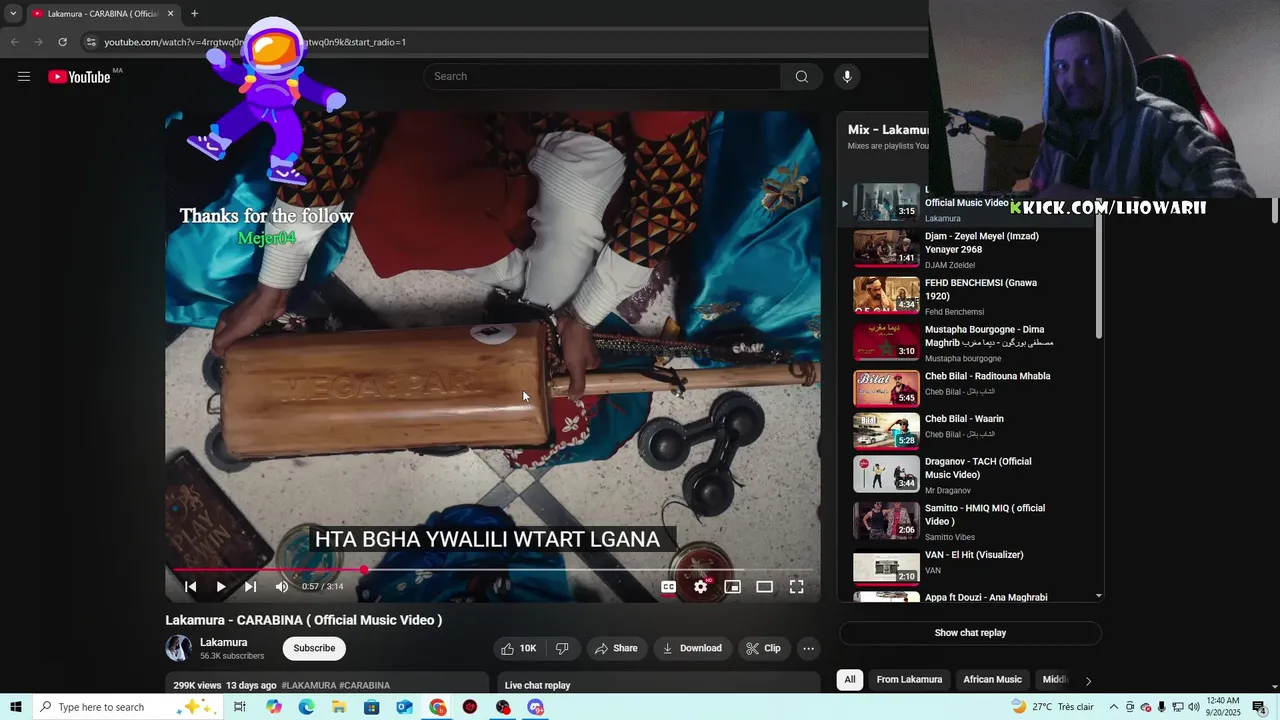Image resolution: width=1280 pixels, height=720 pixels.
Task: Close the Lakamura - CARABINA tab
Action: [x=170, y=13]
